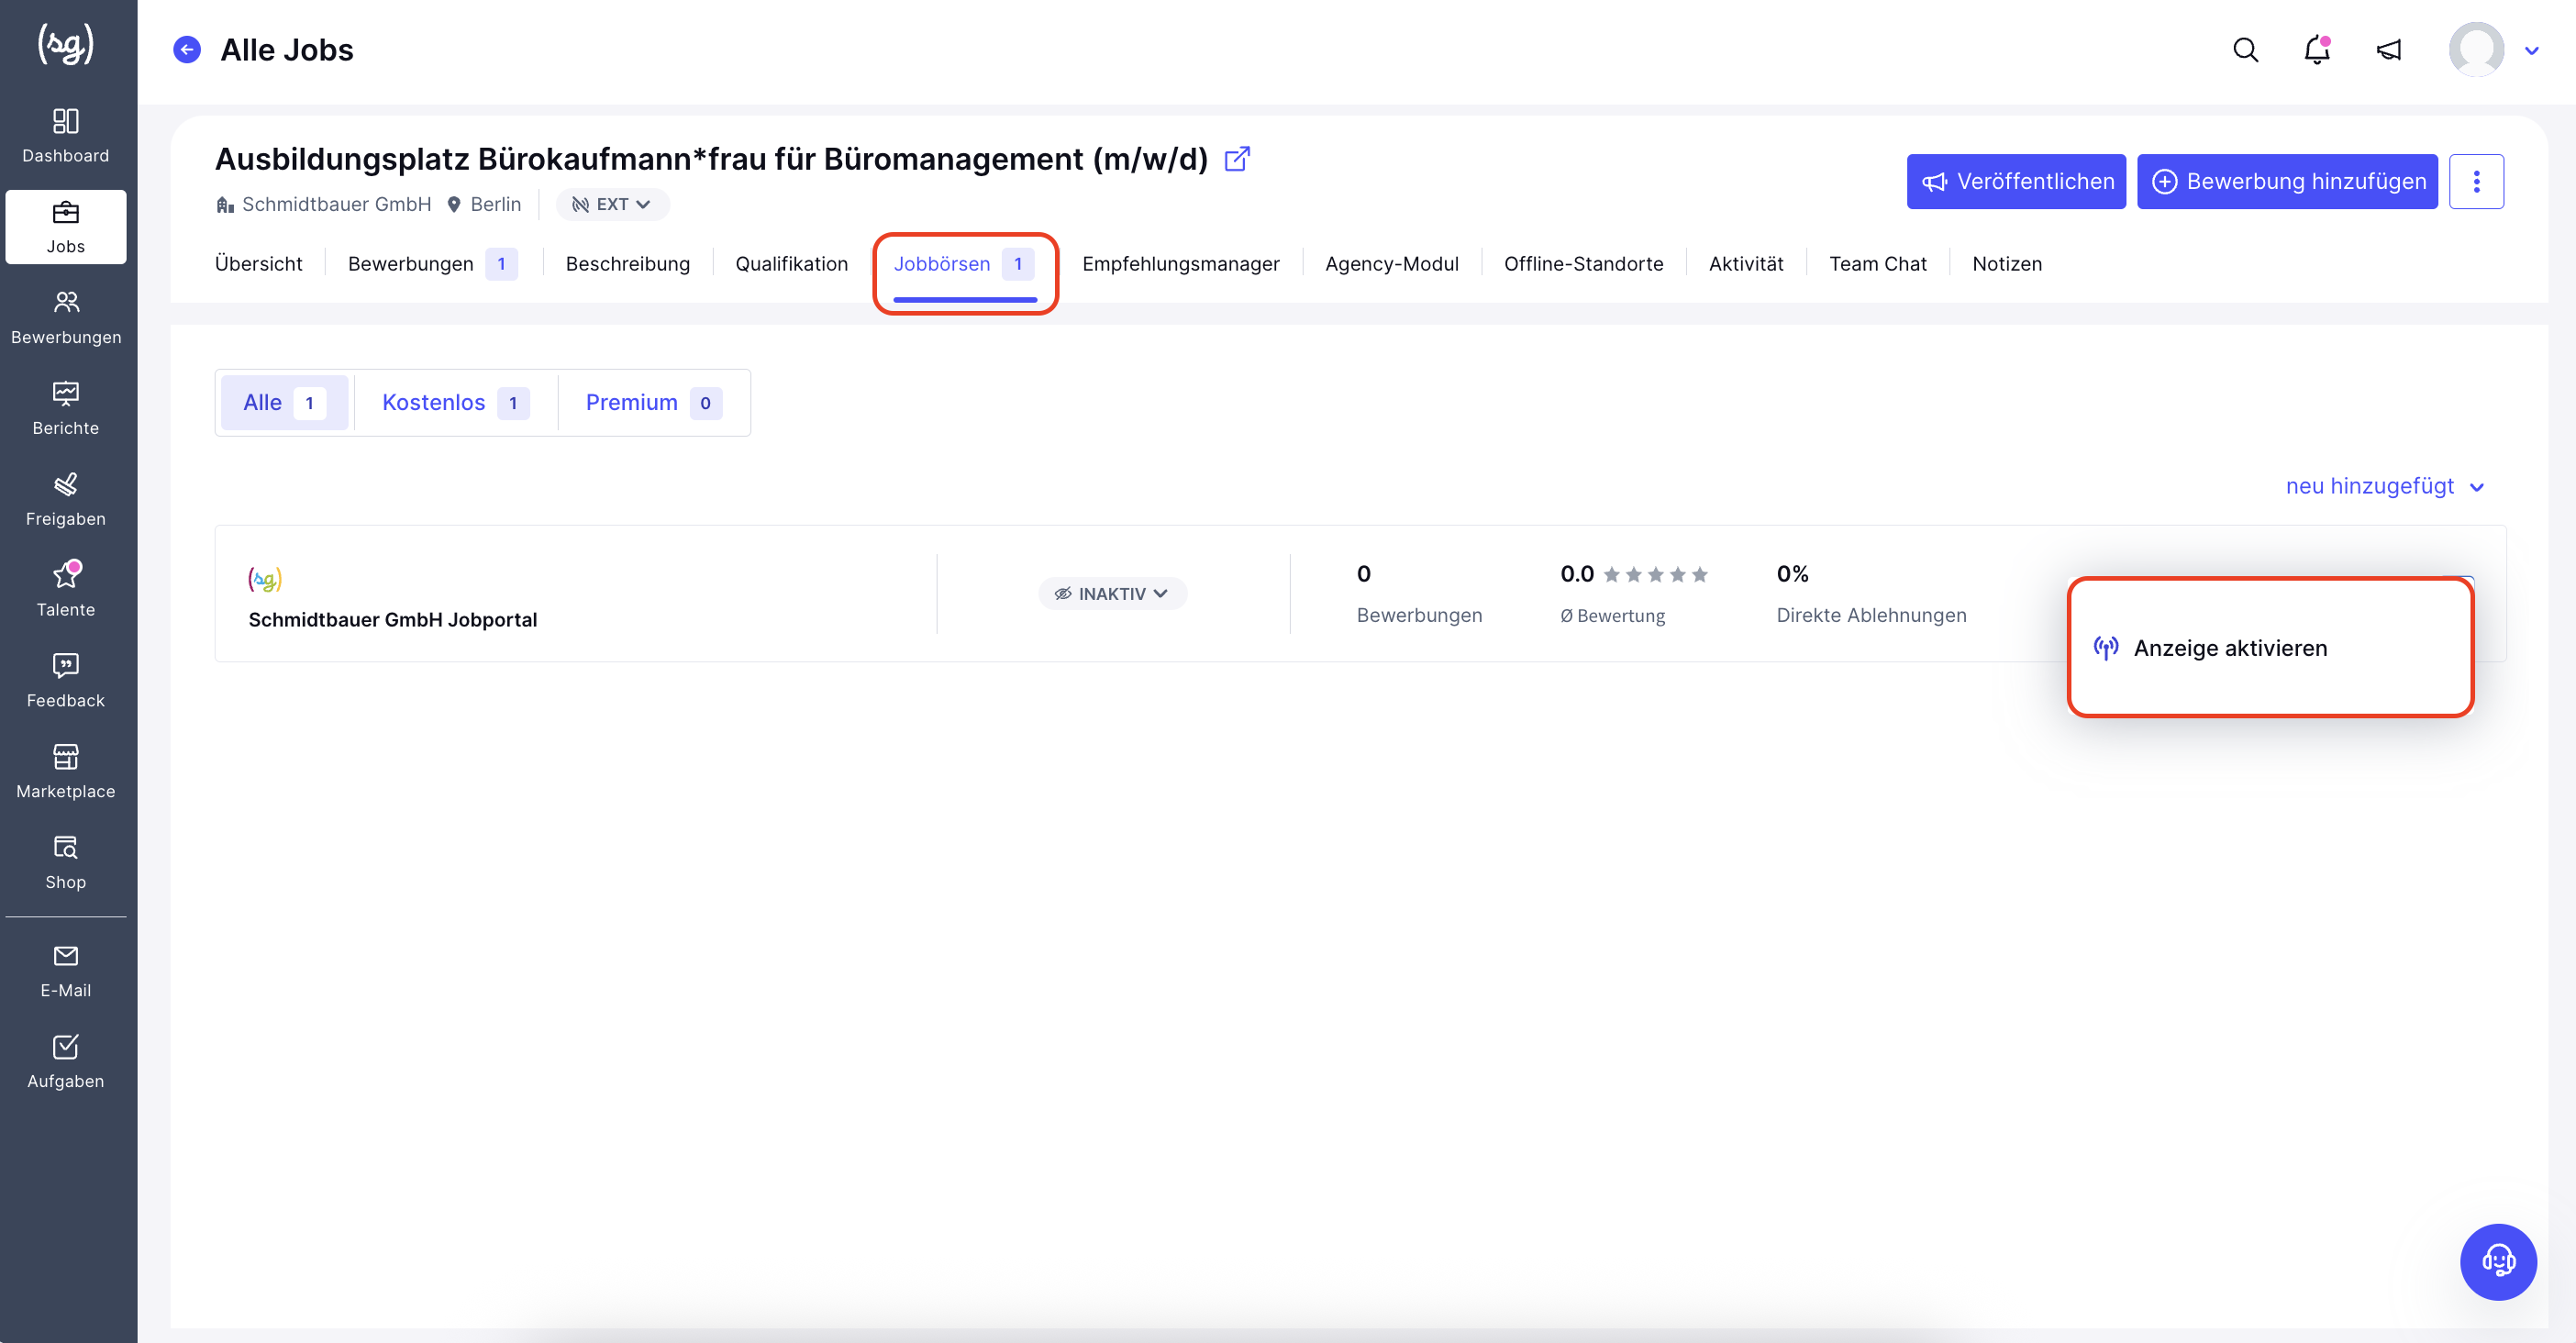Filter job boards by Premium

click(x=653, y=403)
